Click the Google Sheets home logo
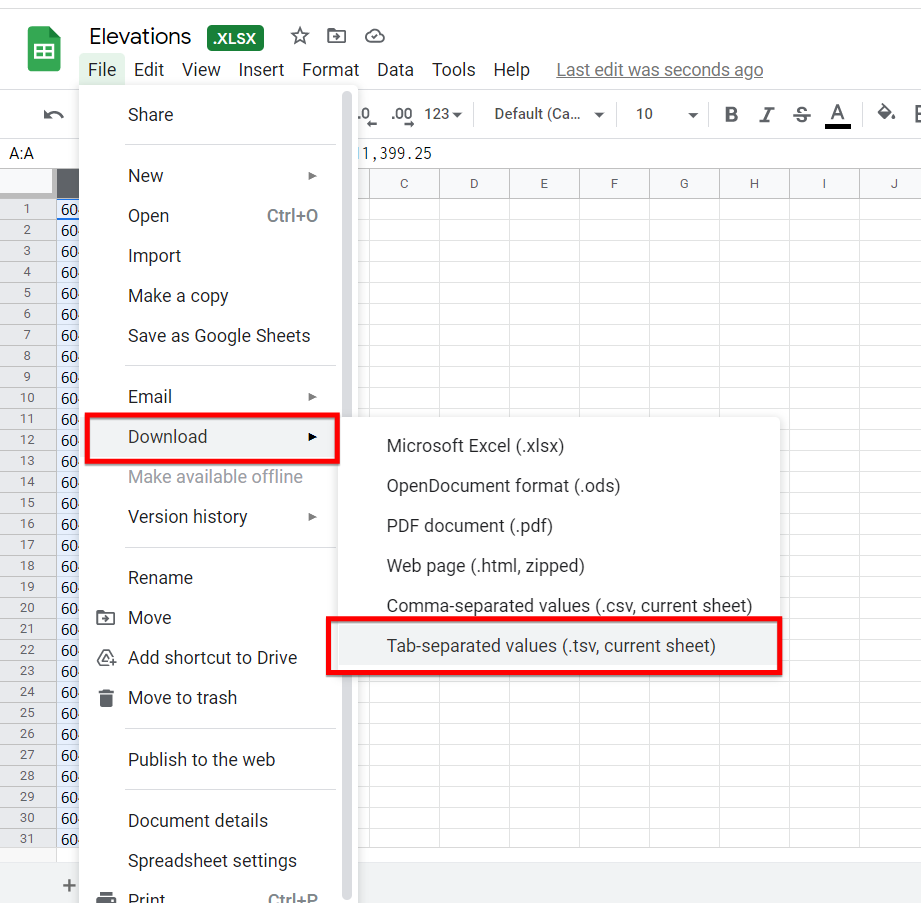This screenshot has width=921, height=903. click(44, 49)
